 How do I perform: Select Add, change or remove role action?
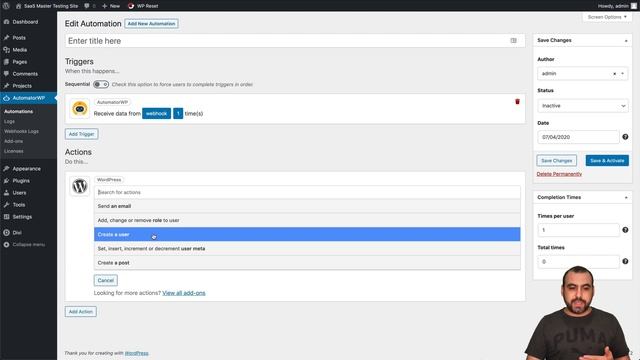tap(307, 220)
